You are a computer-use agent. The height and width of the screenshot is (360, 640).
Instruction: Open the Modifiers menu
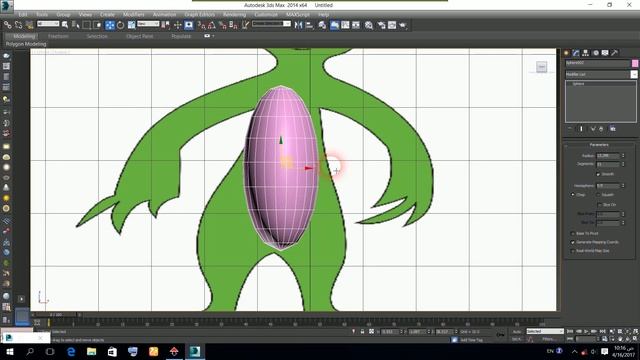(133, 14)
